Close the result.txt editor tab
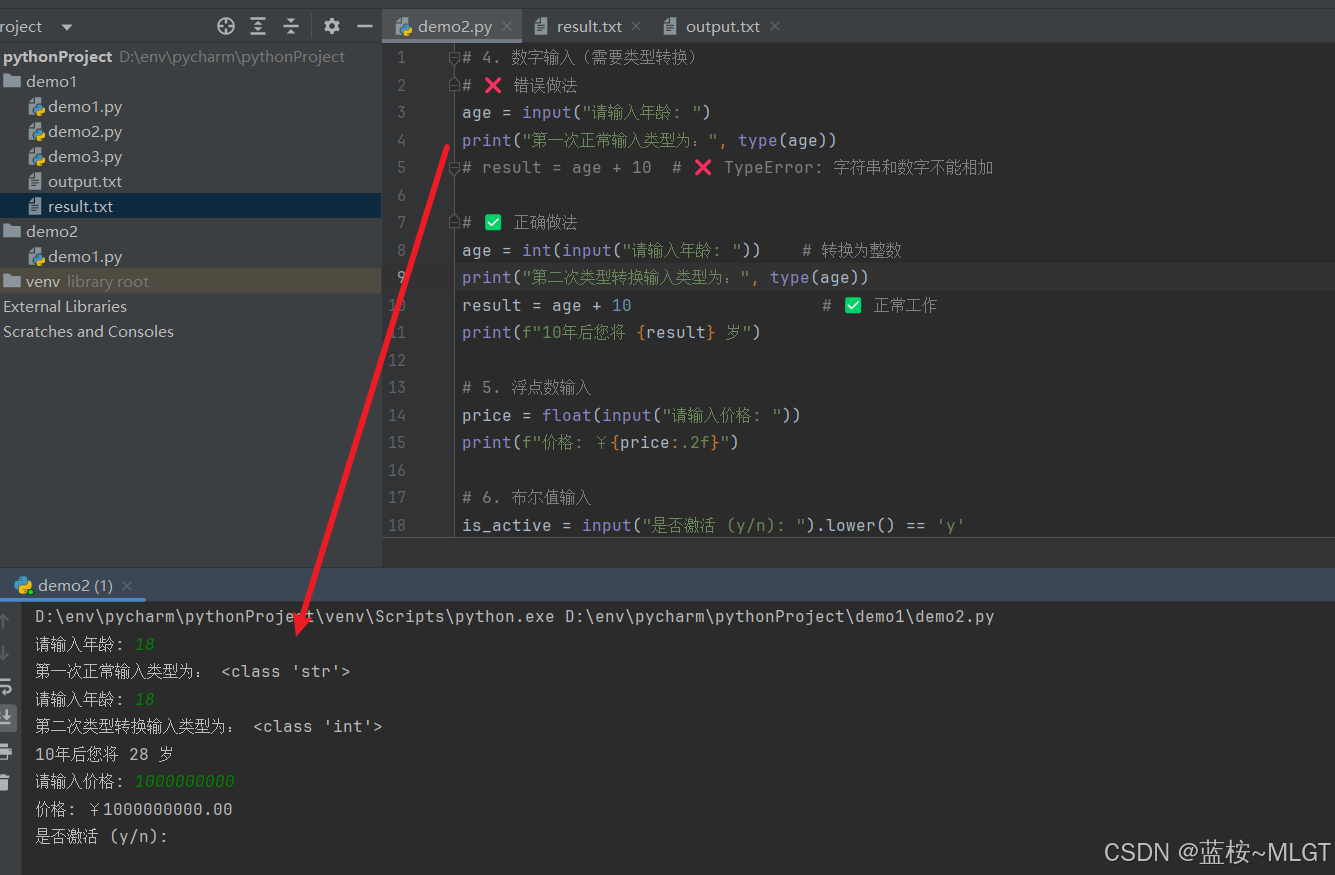The image size is (1335, 875). (637, 27)
